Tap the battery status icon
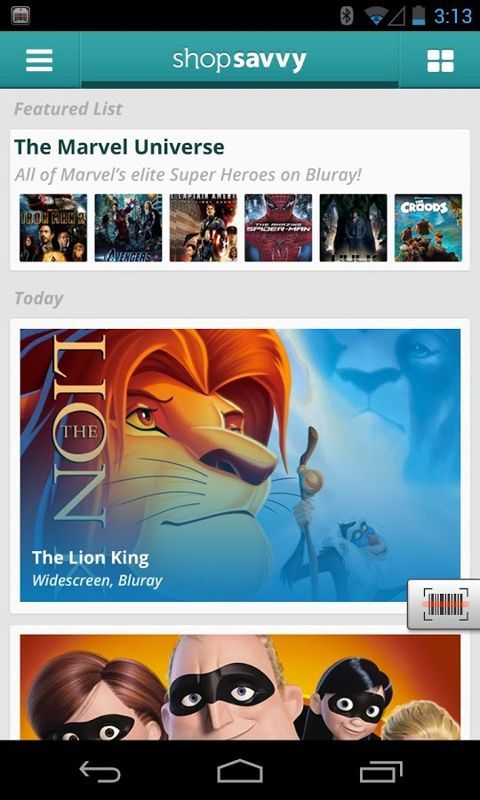 tap(419, 16)
